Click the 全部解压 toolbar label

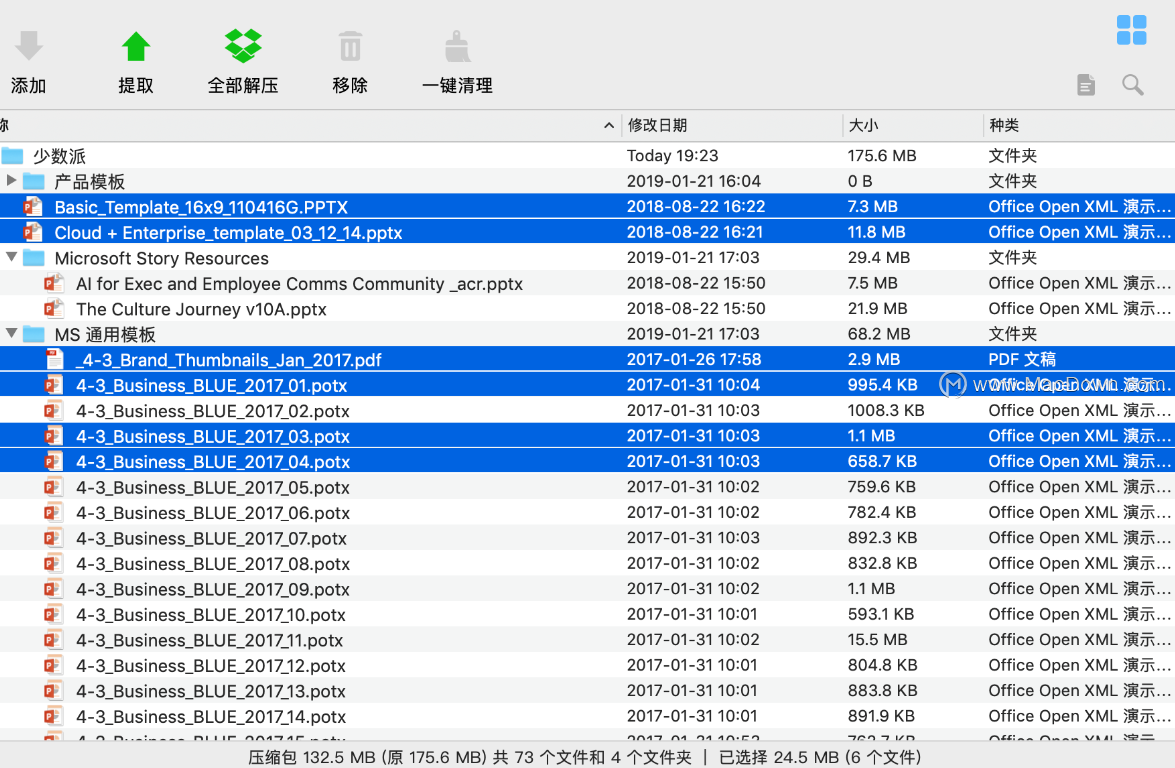pos(243,85)
